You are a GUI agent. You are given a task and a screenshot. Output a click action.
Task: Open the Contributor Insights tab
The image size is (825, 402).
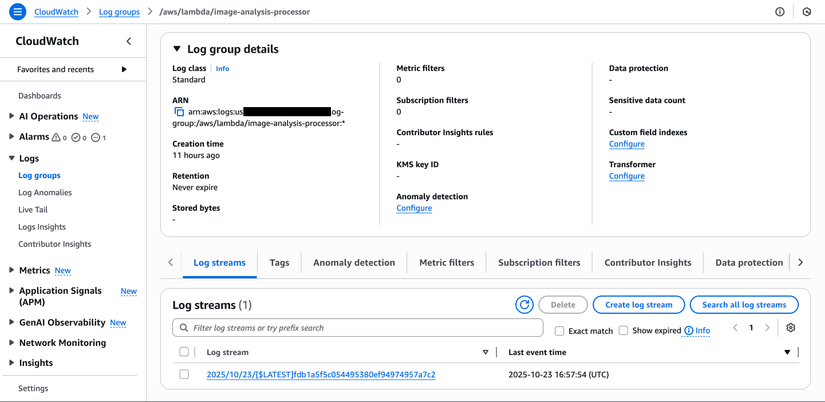[648, 263]
